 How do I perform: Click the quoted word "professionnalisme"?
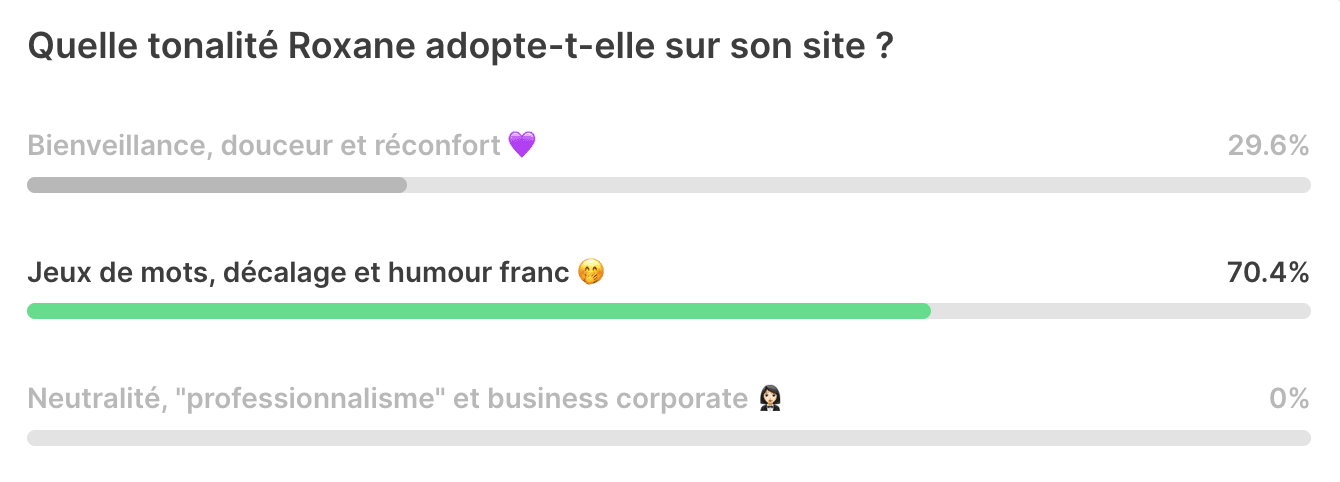click(312, 399)
